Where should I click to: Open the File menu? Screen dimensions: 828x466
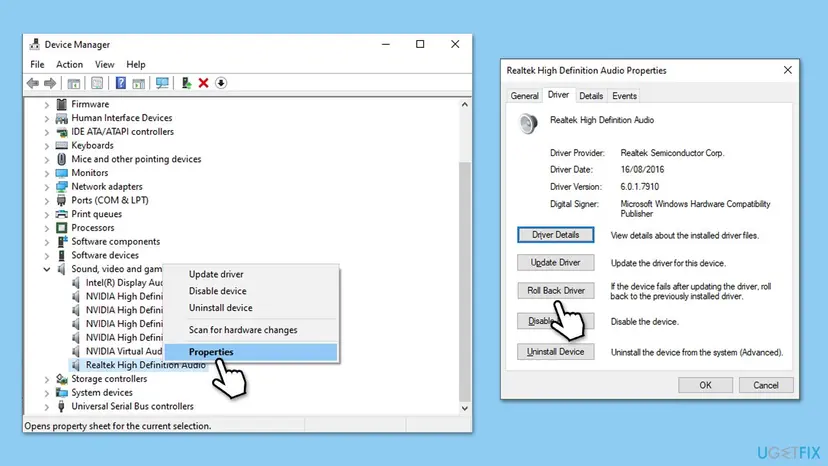coord(37,64)
